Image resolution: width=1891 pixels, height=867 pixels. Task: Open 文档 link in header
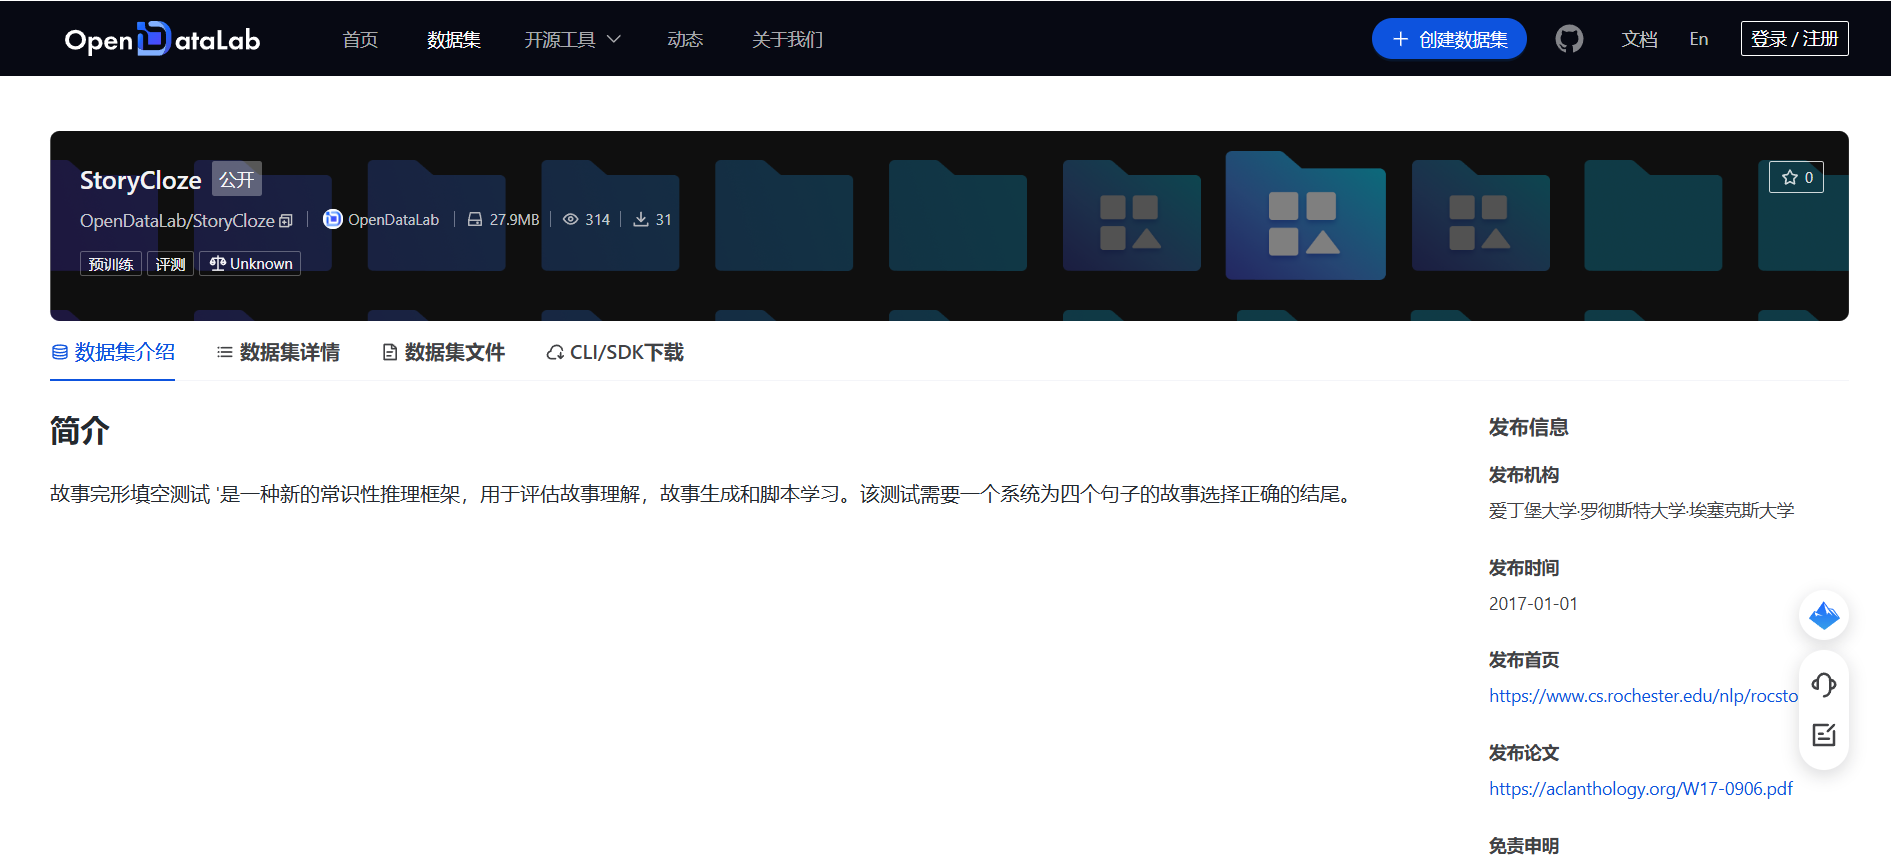pos(1640,39)
